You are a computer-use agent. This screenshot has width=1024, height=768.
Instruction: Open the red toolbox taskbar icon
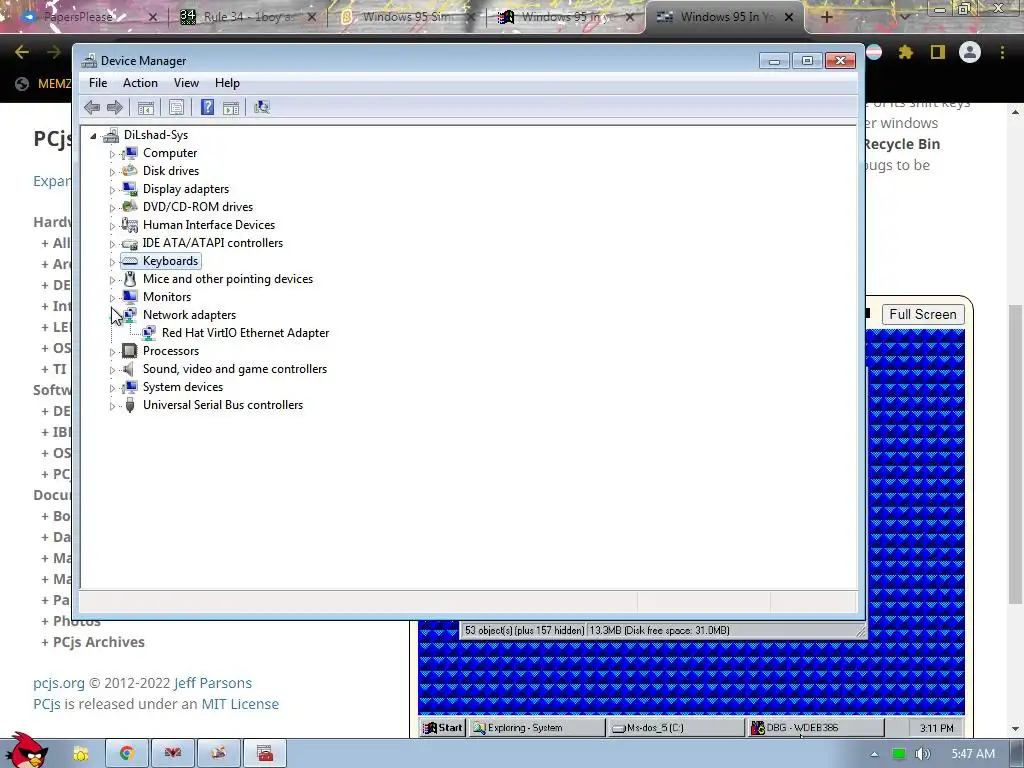265,753
